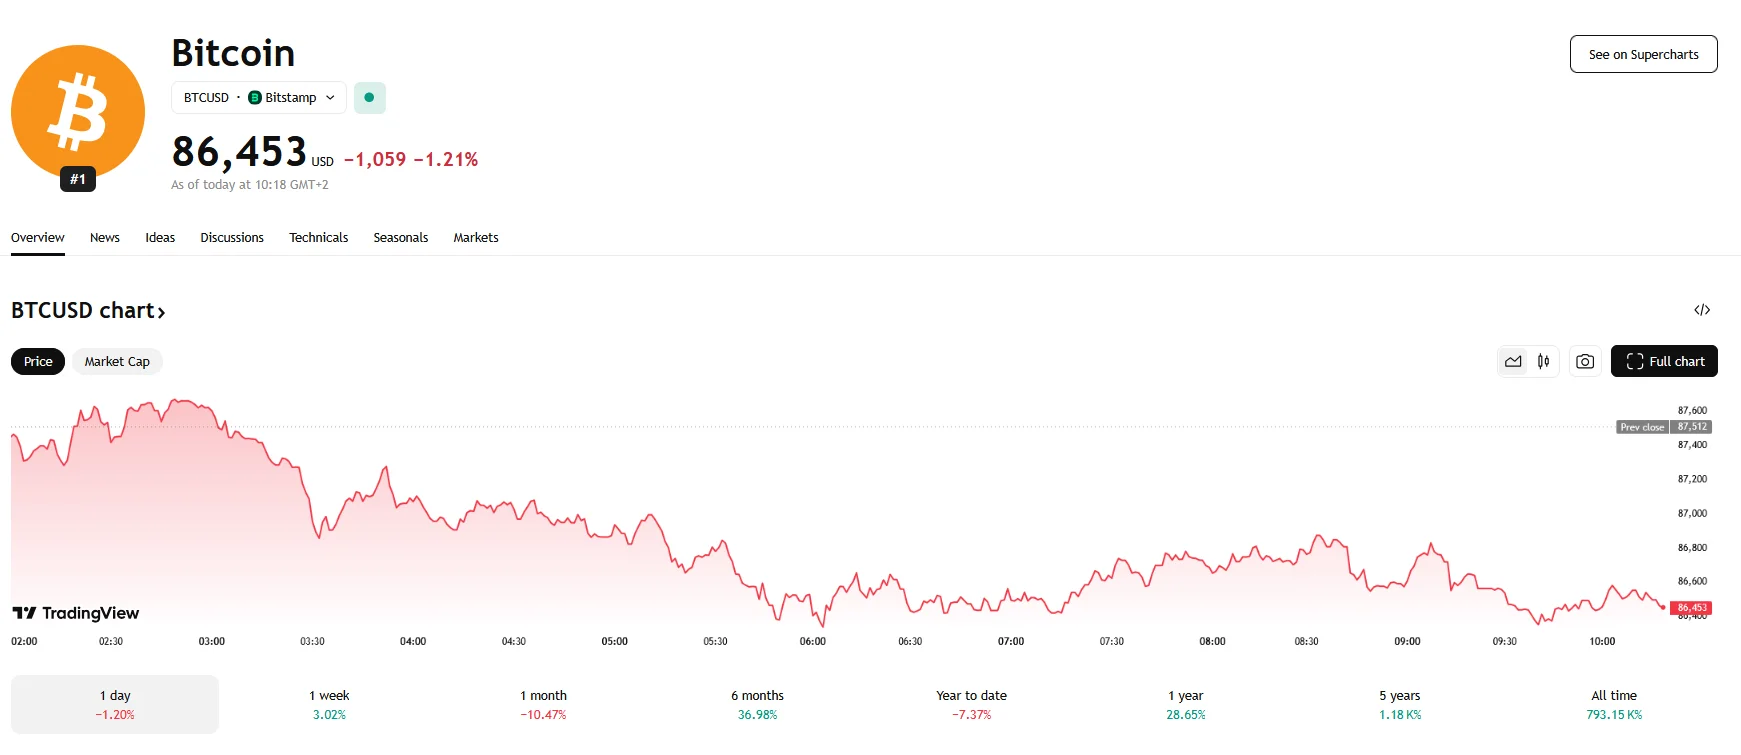
Task: Switch to candlestick chart style icon
Action: click(1544, 361)
